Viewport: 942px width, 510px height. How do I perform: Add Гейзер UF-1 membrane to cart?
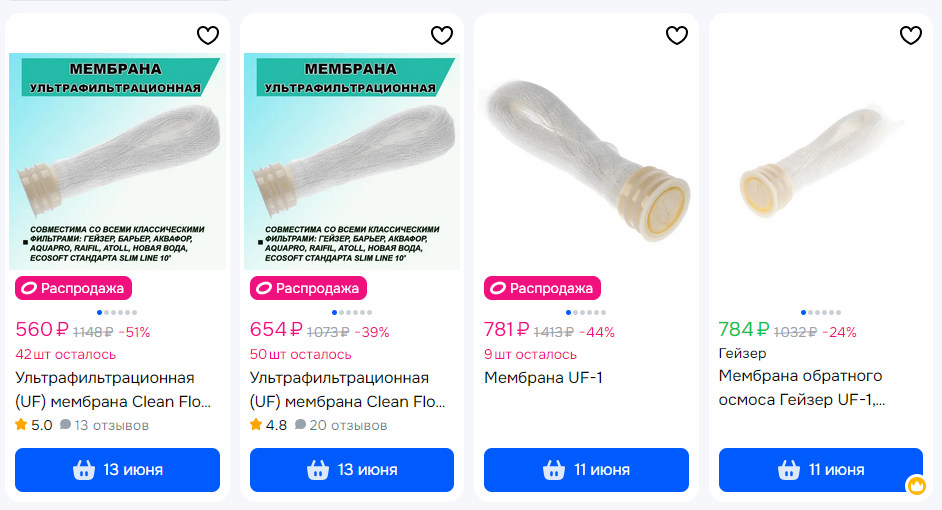821,470
